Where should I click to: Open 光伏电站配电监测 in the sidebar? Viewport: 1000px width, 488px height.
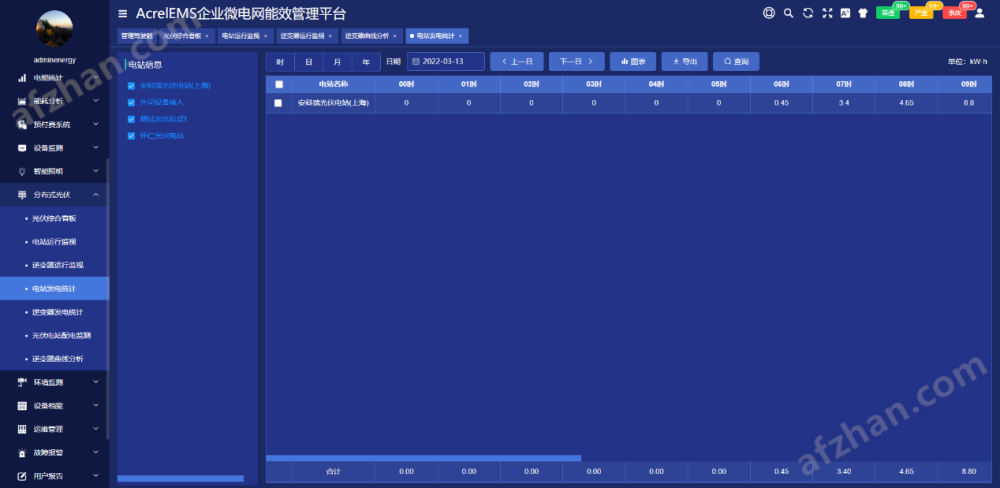tap(54, 336)
